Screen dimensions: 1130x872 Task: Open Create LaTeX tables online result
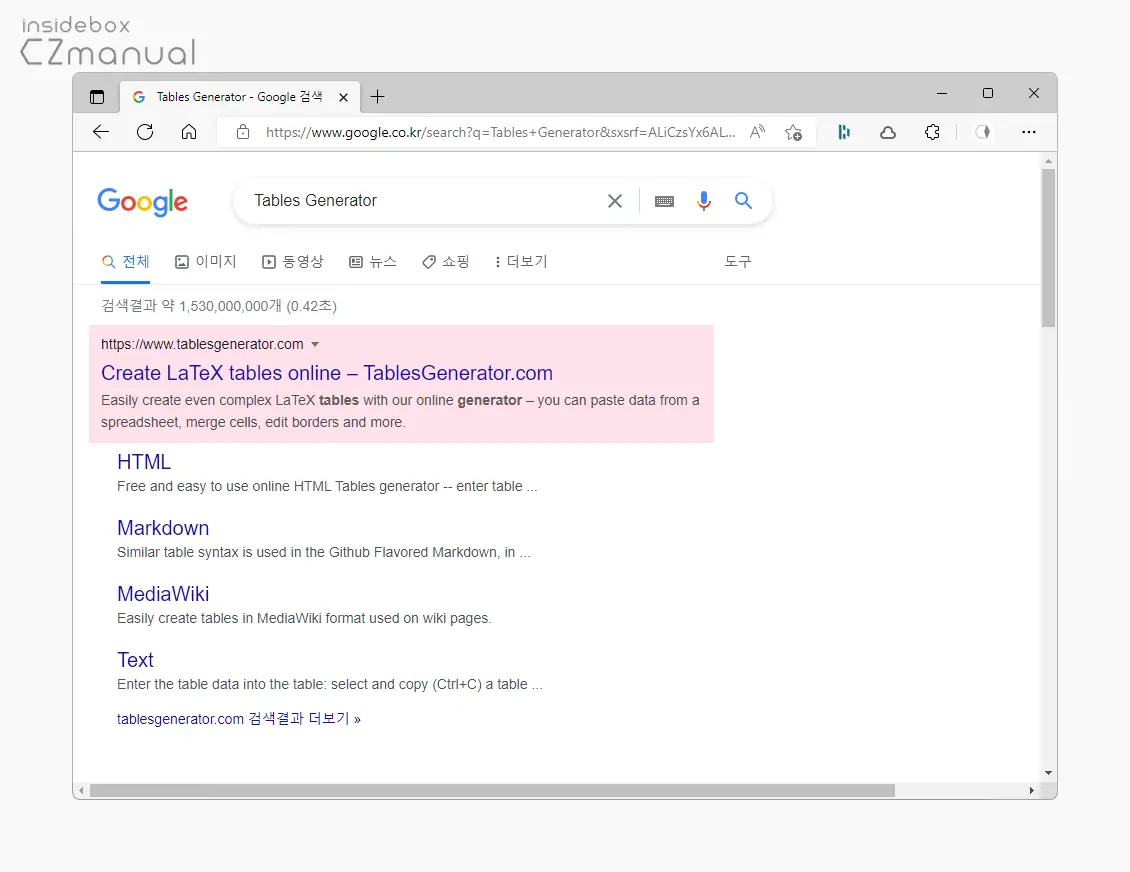[x=326, y=373]
